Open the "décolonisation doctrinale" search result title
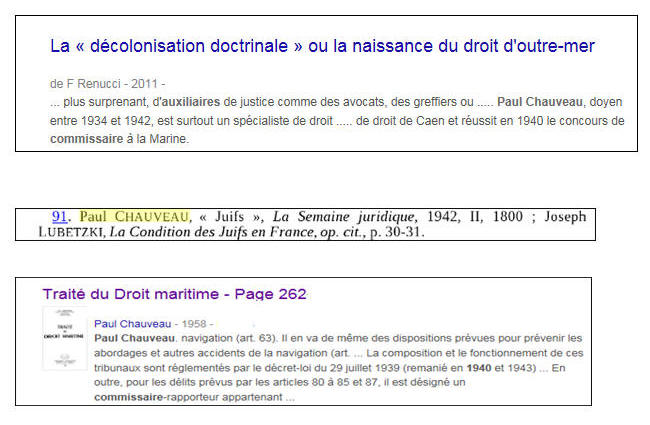The image size is (650, 425). (322, 46)
